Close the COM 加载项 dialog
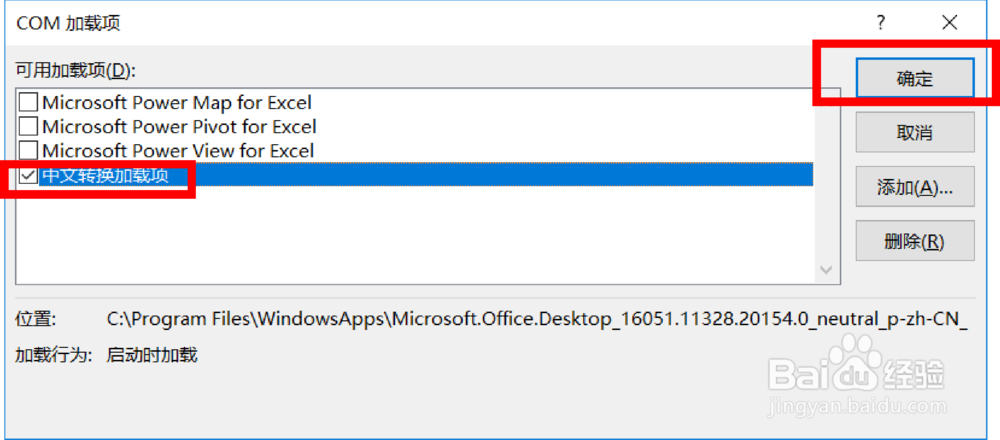The image size is (1000, 440). (948, 22)
